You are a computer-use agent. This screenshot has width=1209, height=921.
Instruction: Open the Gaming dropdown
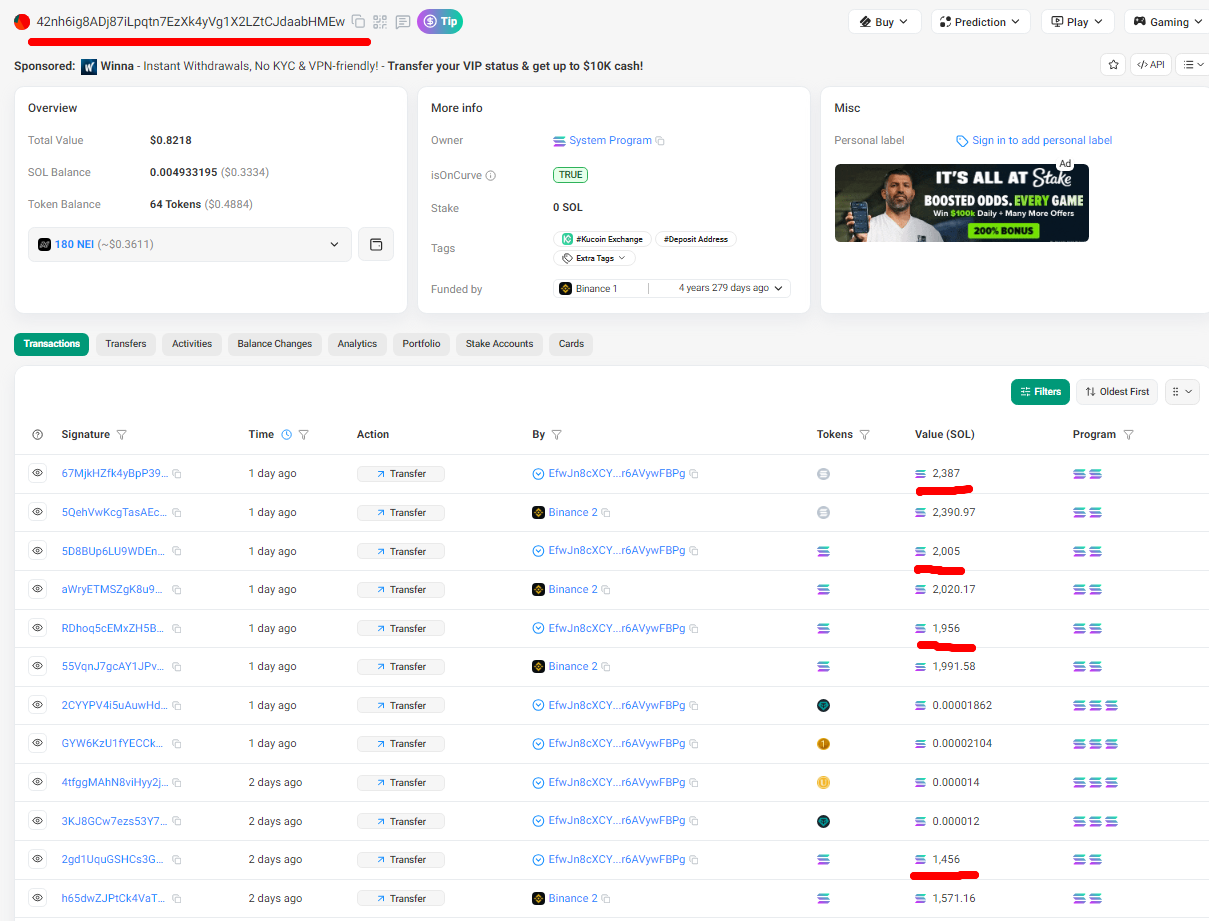(1166, 21)
